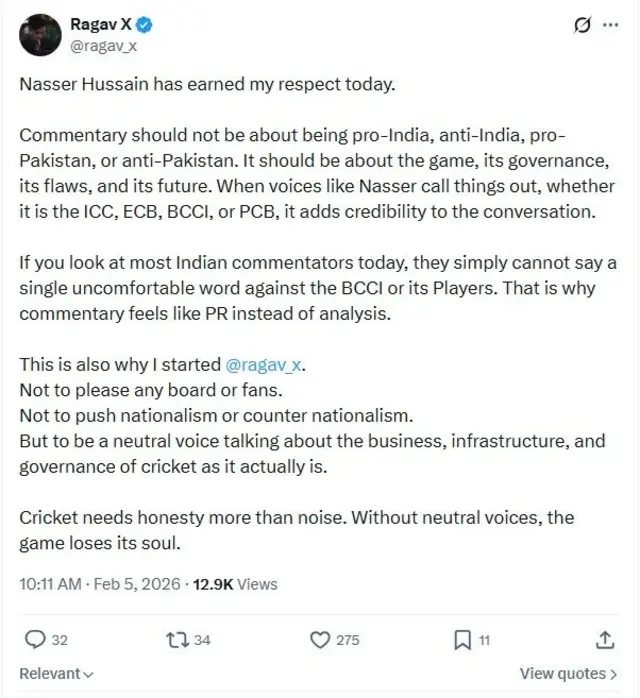Click the closing "Cricket needs honesty" paragraph
This screenshot has width=640, height=698.
[x=296, y=530]
